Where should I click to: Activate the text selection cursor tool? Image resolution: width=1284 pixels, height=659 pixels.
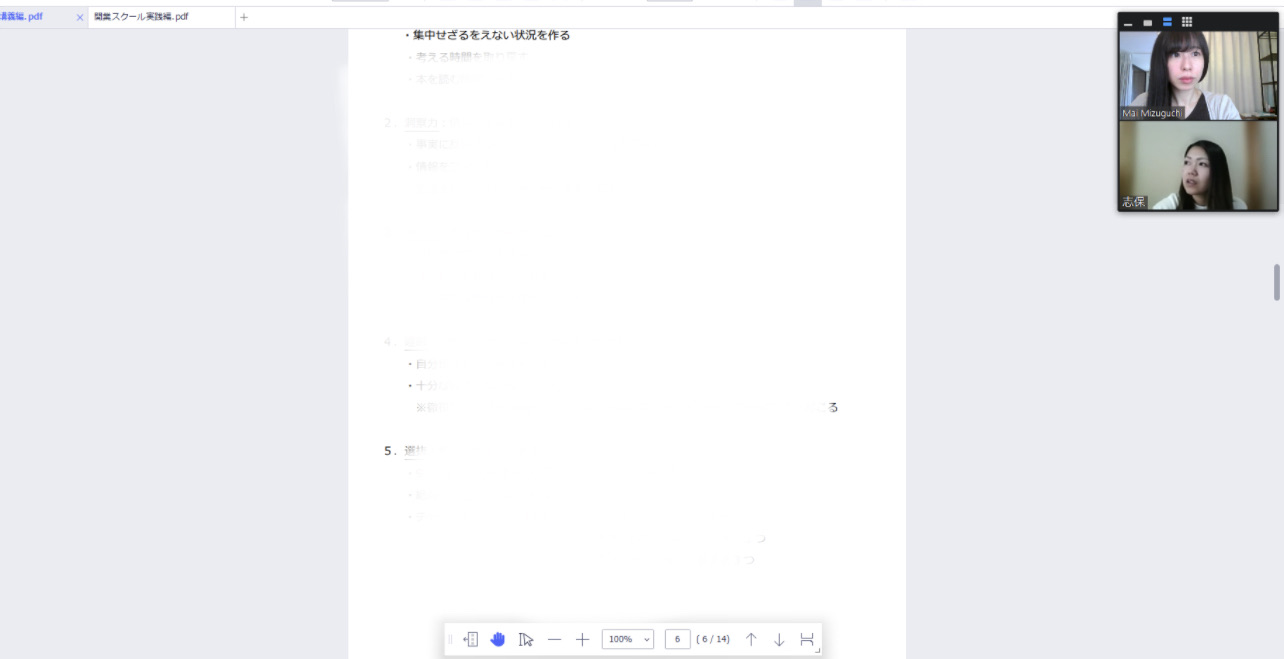click(x=526, y=639)
